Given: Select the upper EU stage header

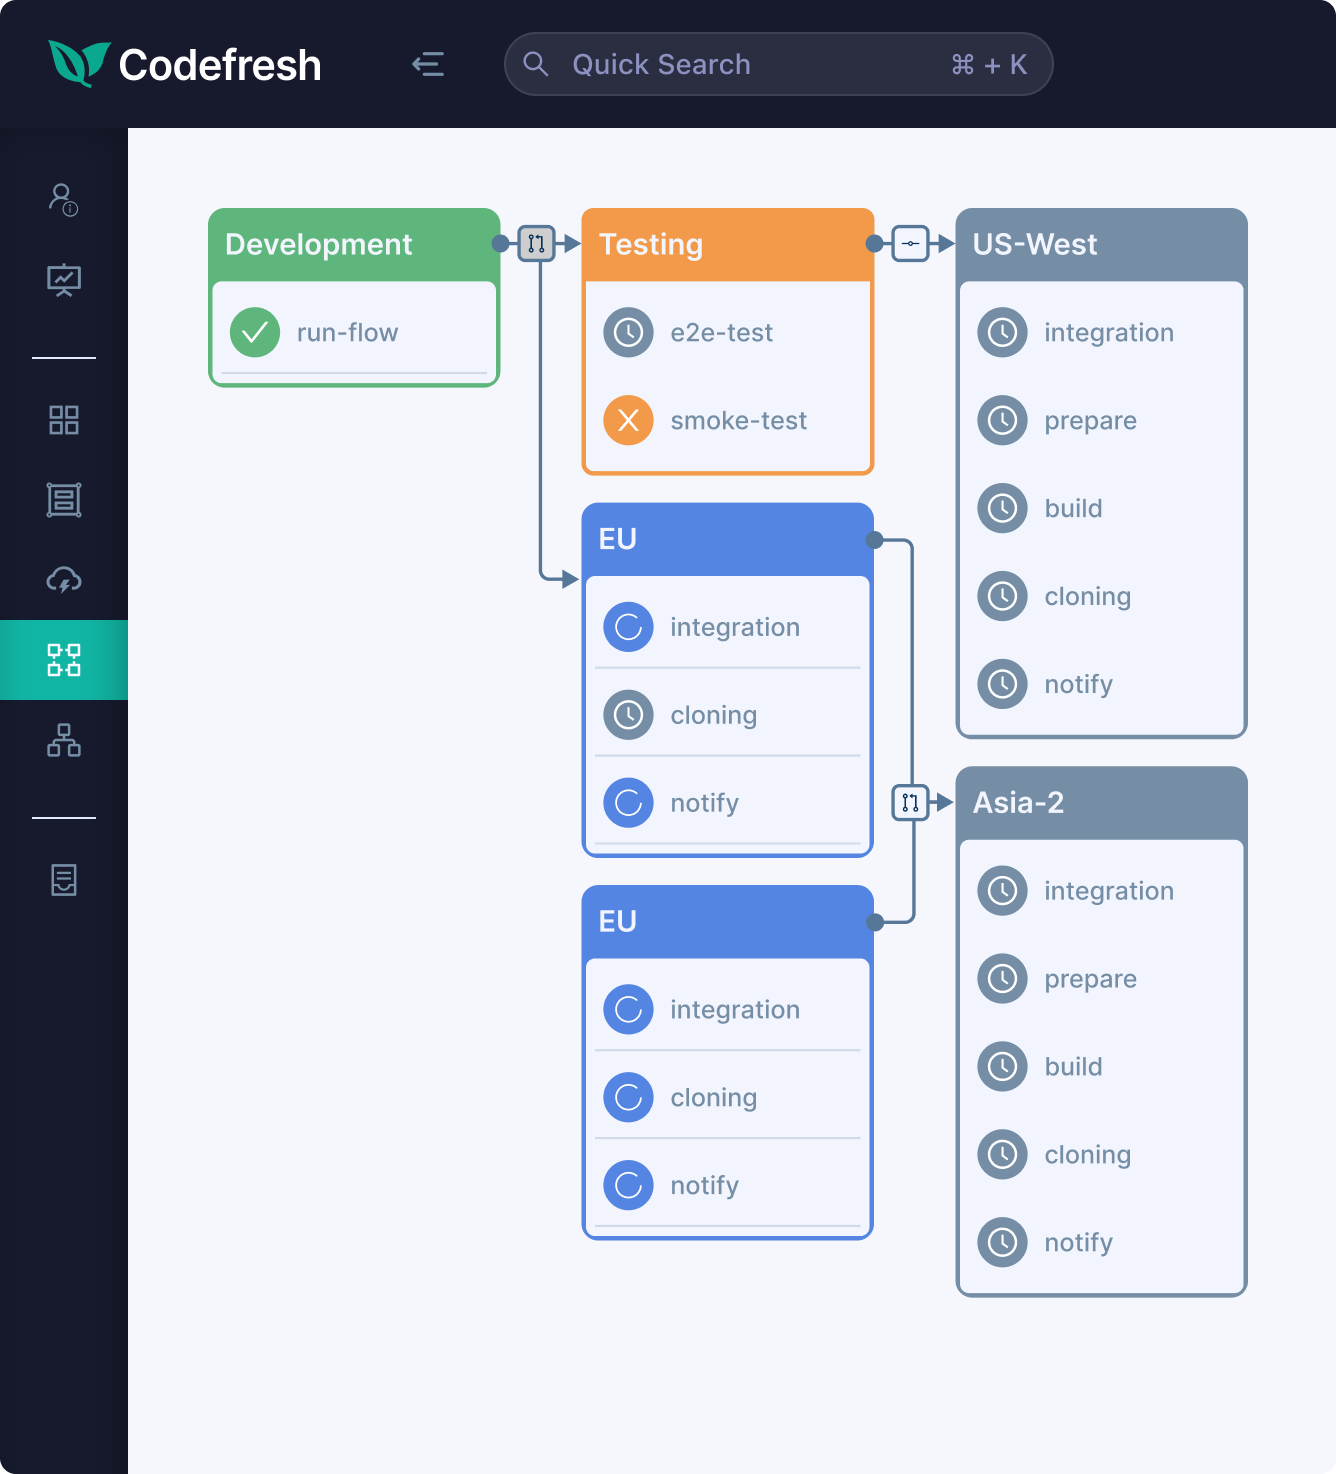Looking at the screenshot, I should (728, 539).
